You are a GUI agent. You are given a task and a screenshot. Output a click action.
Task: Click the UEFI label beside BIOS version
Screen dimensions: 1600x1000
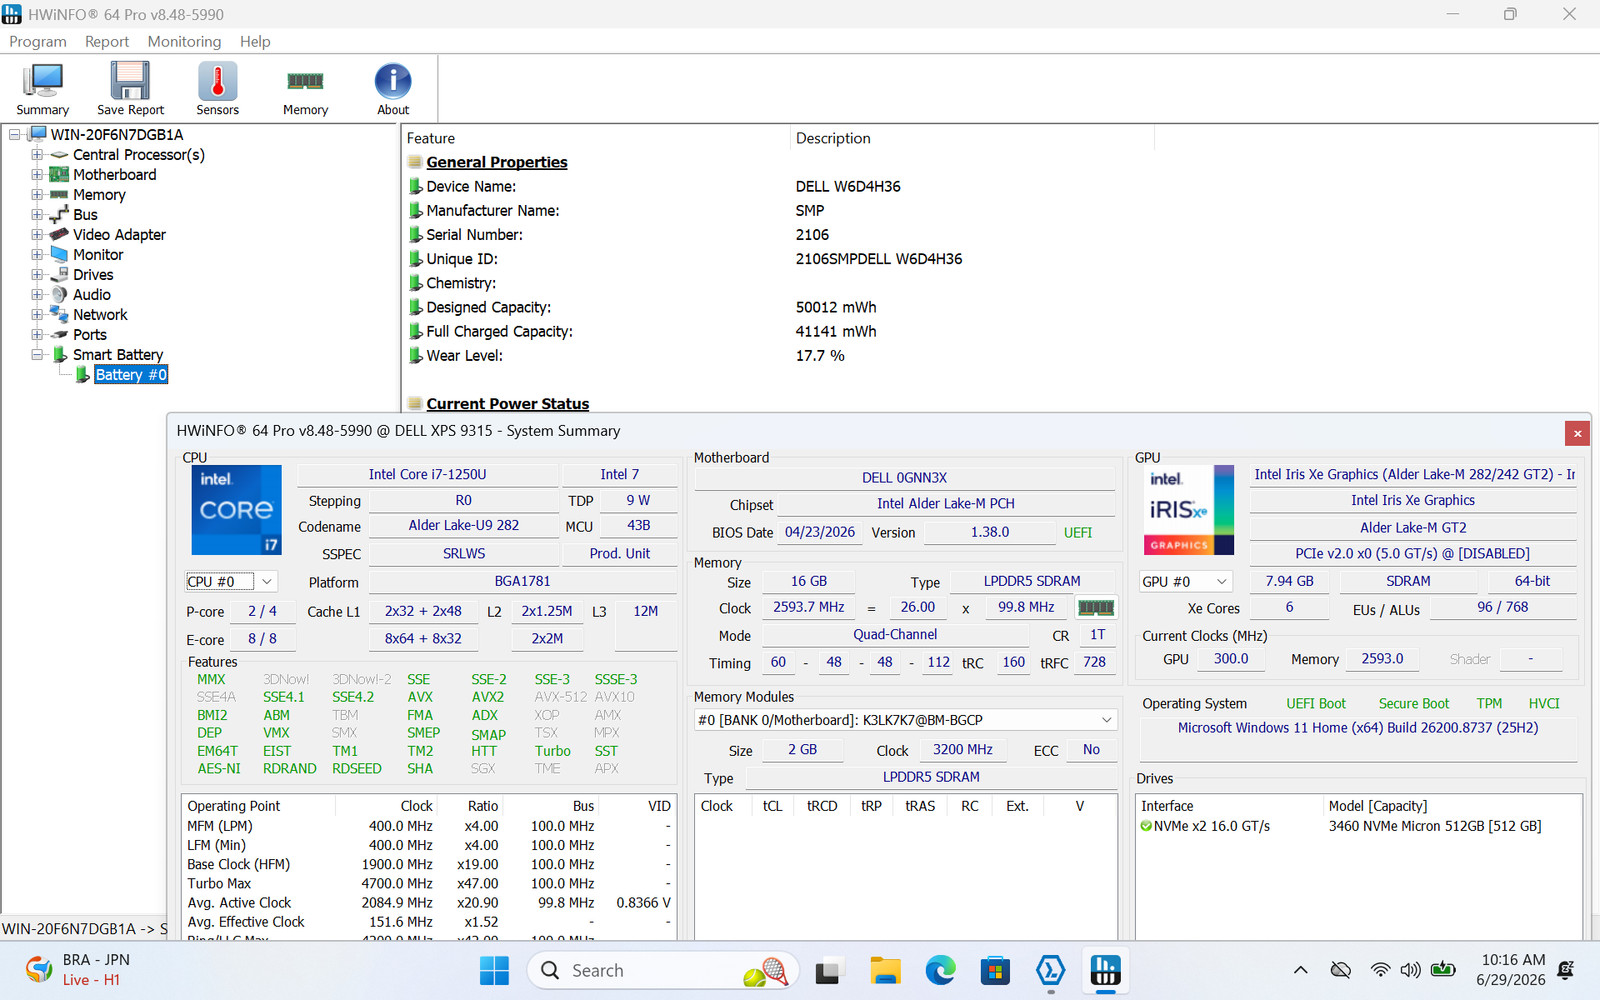1078,532
